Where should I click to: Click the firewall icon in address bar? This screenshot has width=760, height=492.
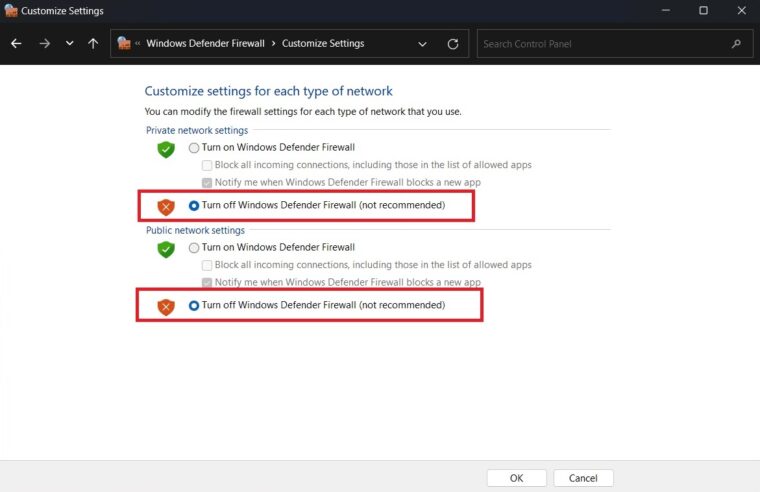click(124, 44)
